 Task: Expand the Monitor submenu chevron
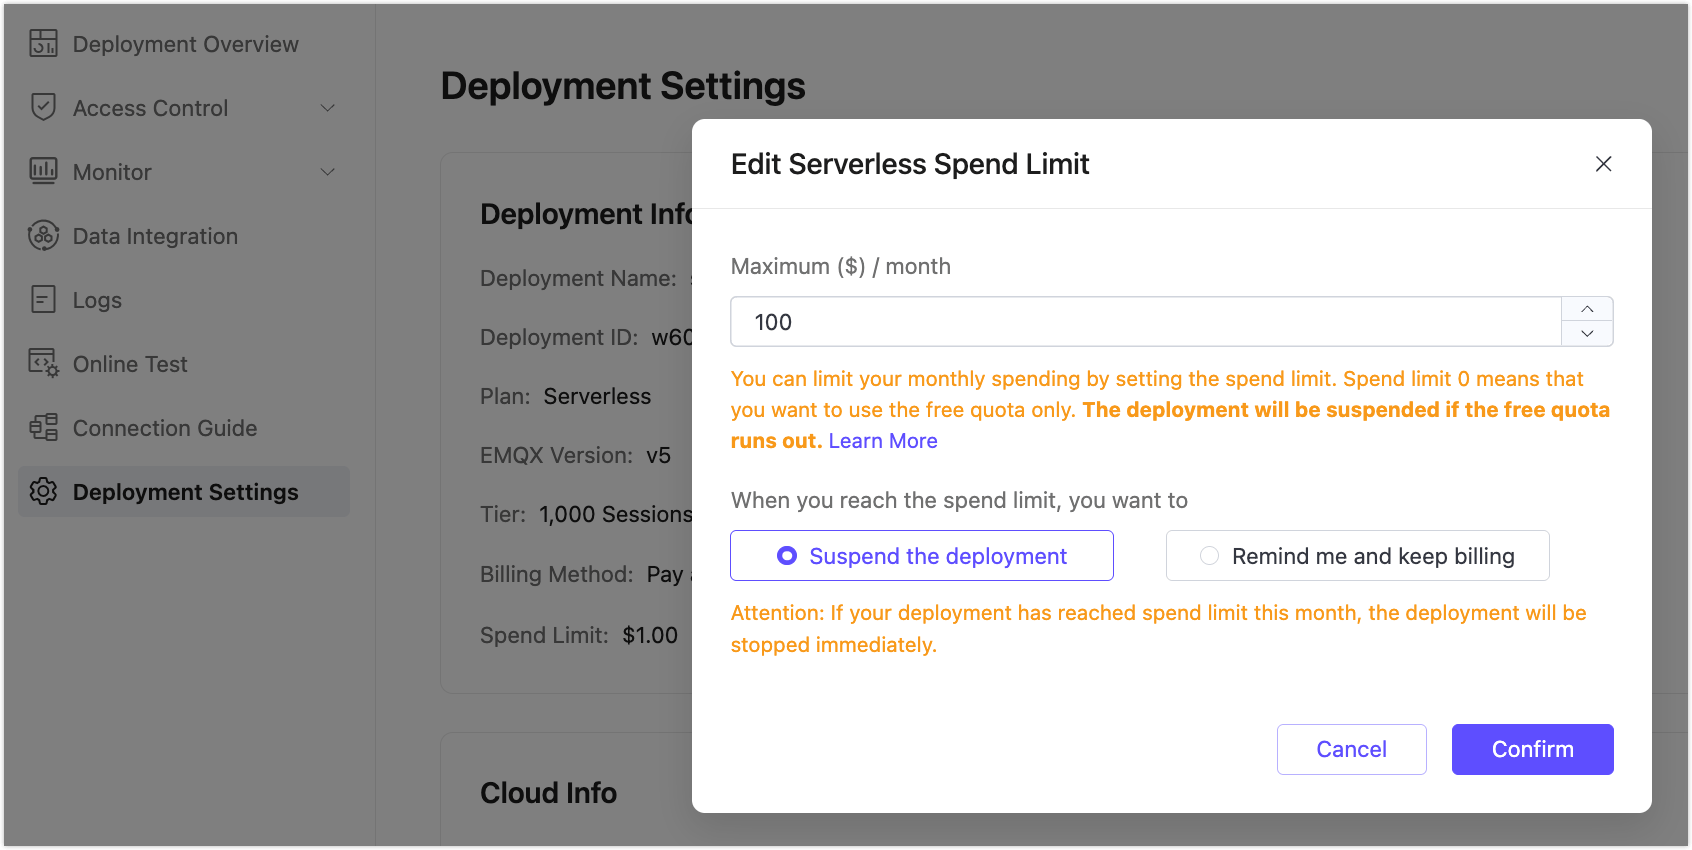[x=327, y=172]
